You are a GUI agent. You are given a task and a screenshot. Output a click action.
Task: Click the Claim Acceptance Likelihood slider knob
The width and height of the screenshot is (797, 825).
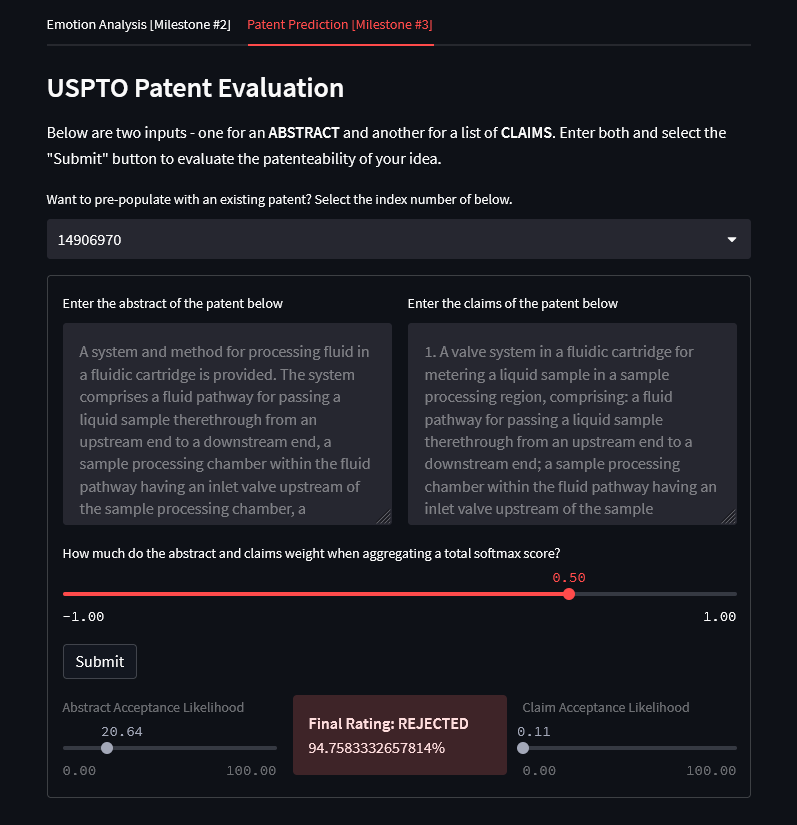pos(523,748)
